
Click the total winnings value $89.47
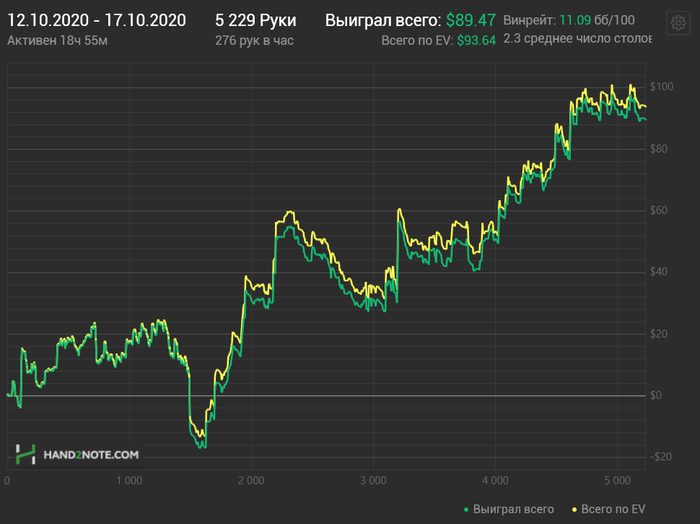click(x=471, y=21)
